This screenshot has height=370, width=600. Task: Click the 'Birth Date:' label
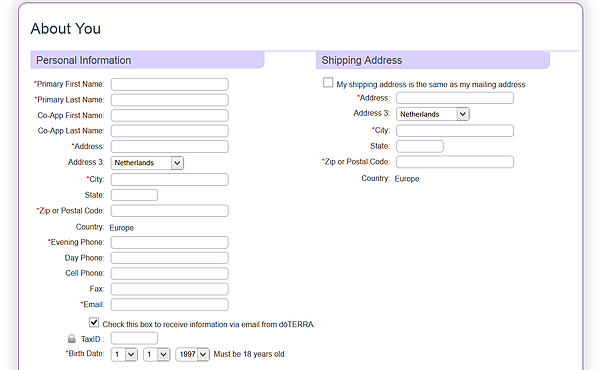click(85, 354)
